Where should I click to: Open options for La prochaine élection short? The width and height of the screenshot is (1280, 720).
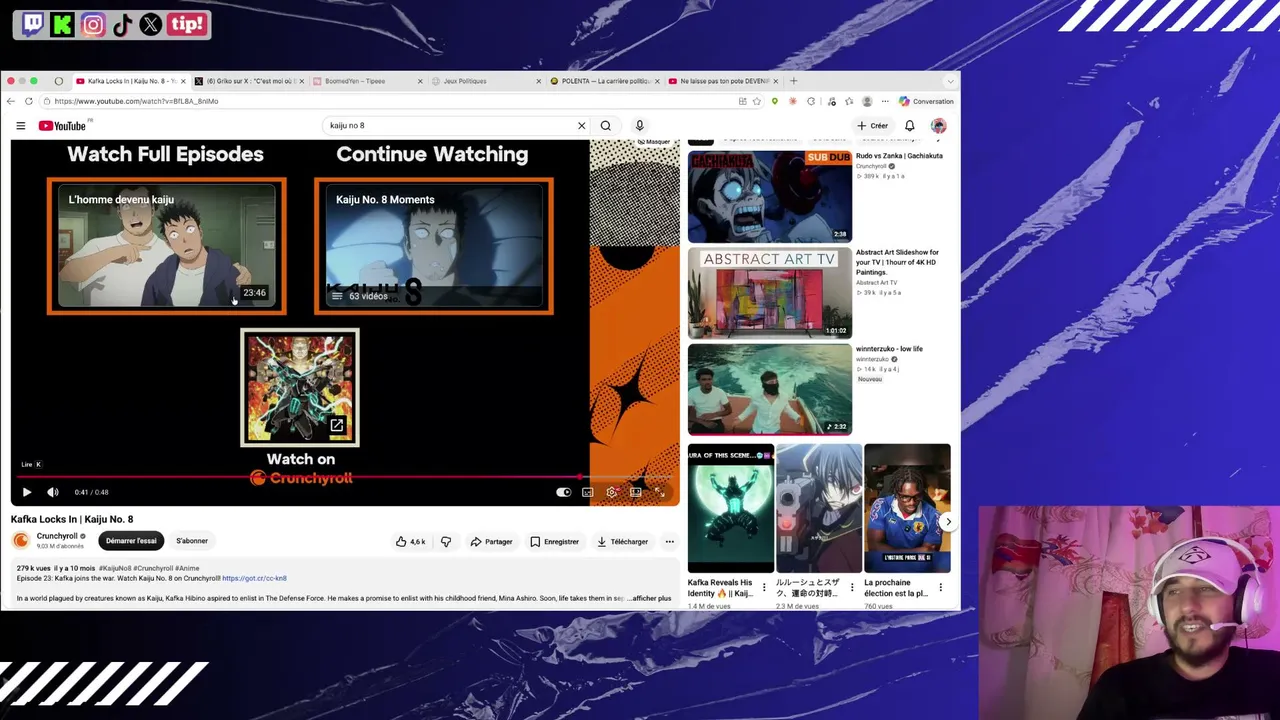point(940,588)
